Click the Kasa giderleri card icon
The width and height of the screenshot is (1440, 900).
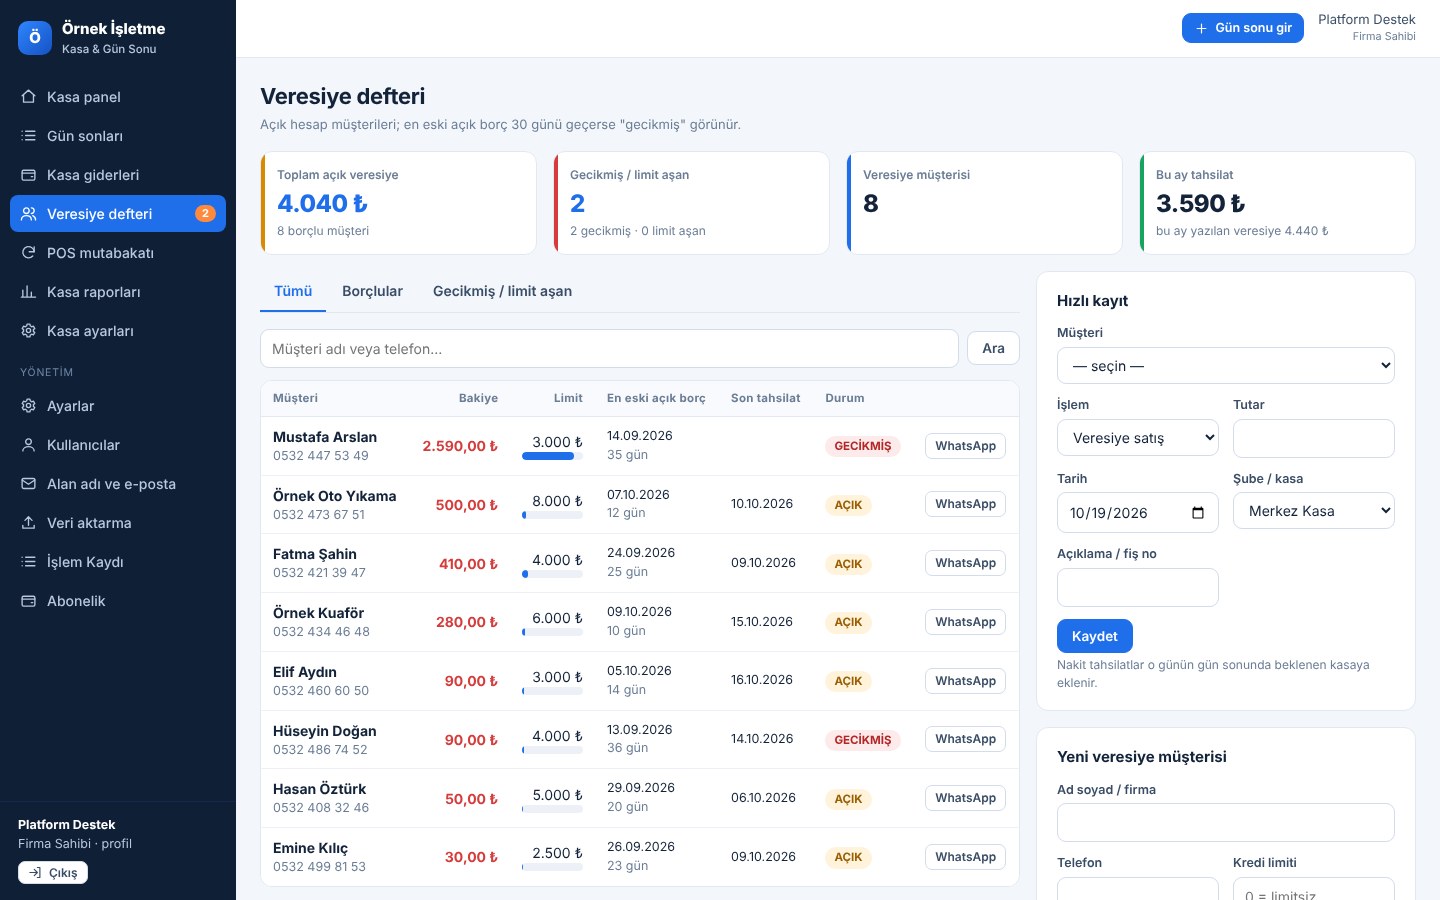pos(29,175)
